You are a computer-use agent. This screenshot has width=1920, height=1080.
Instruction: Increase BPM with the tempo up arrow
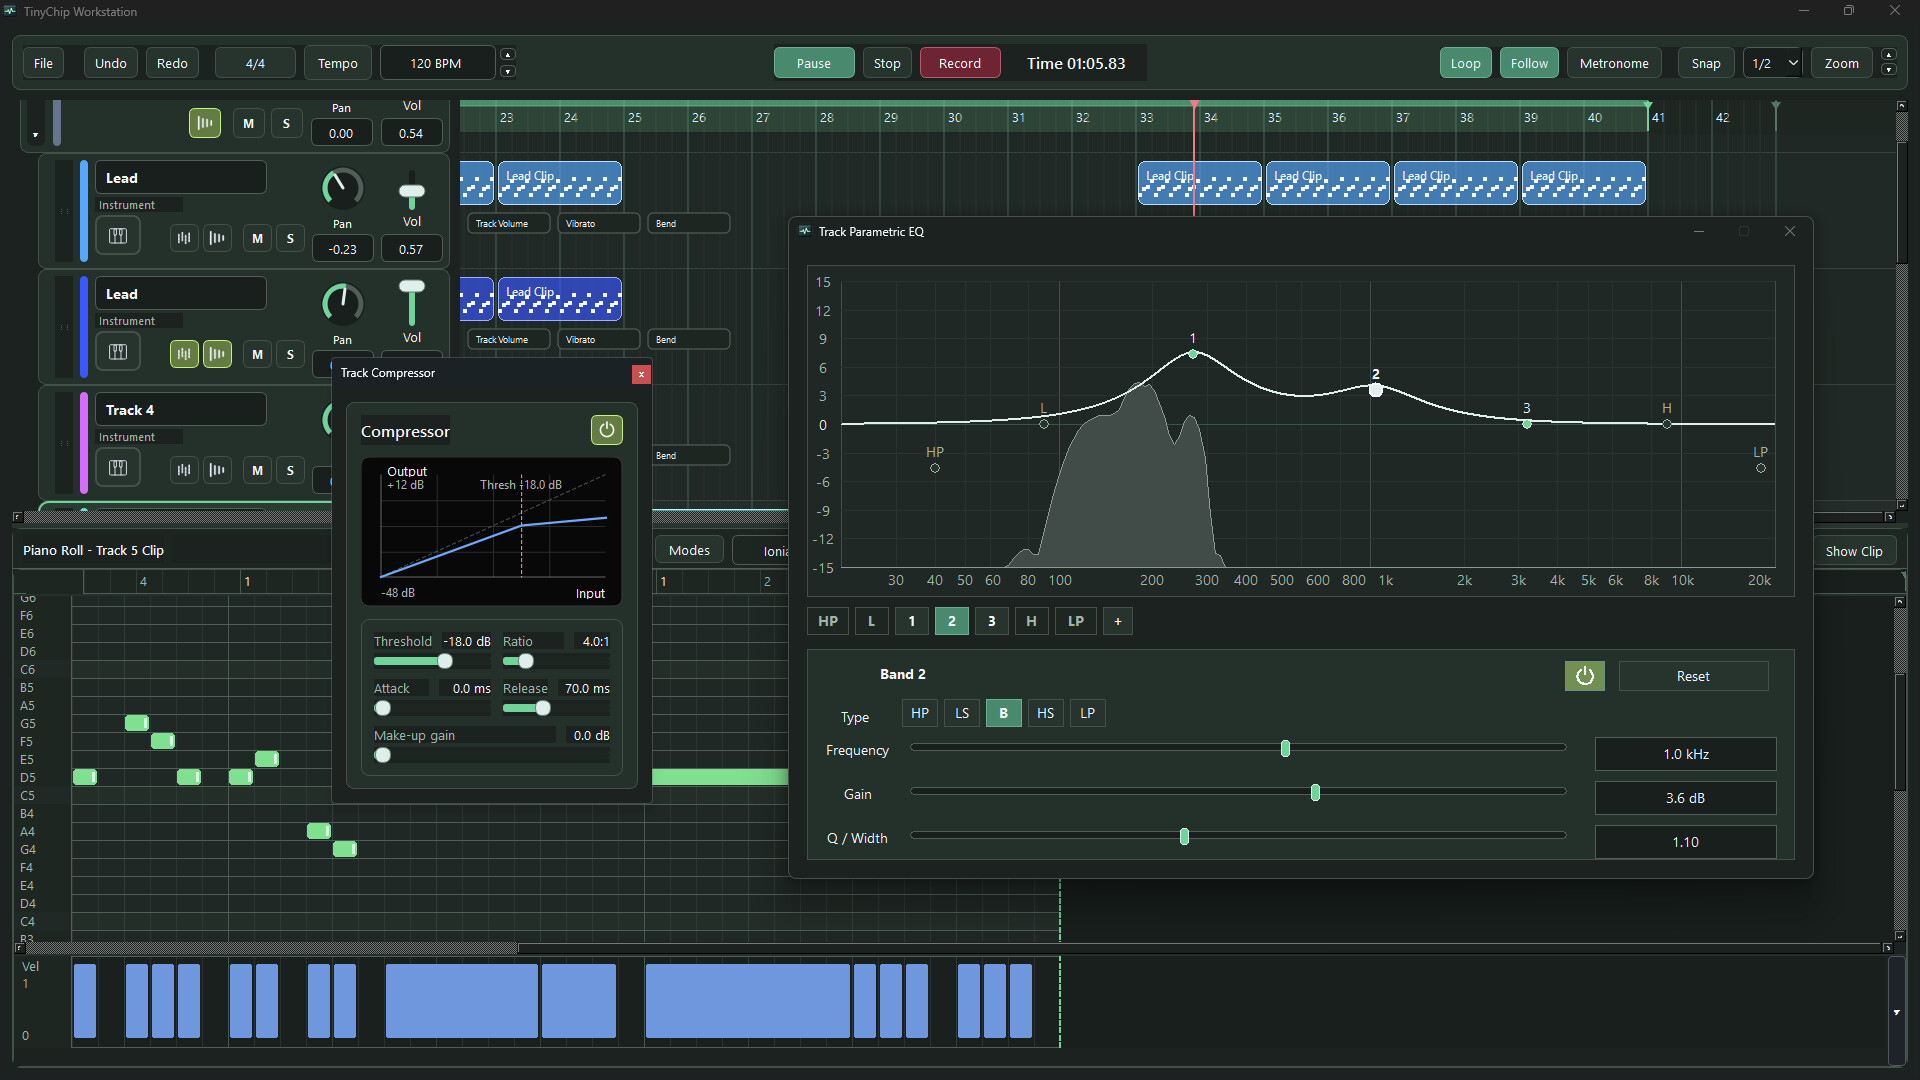pos(508,55)
